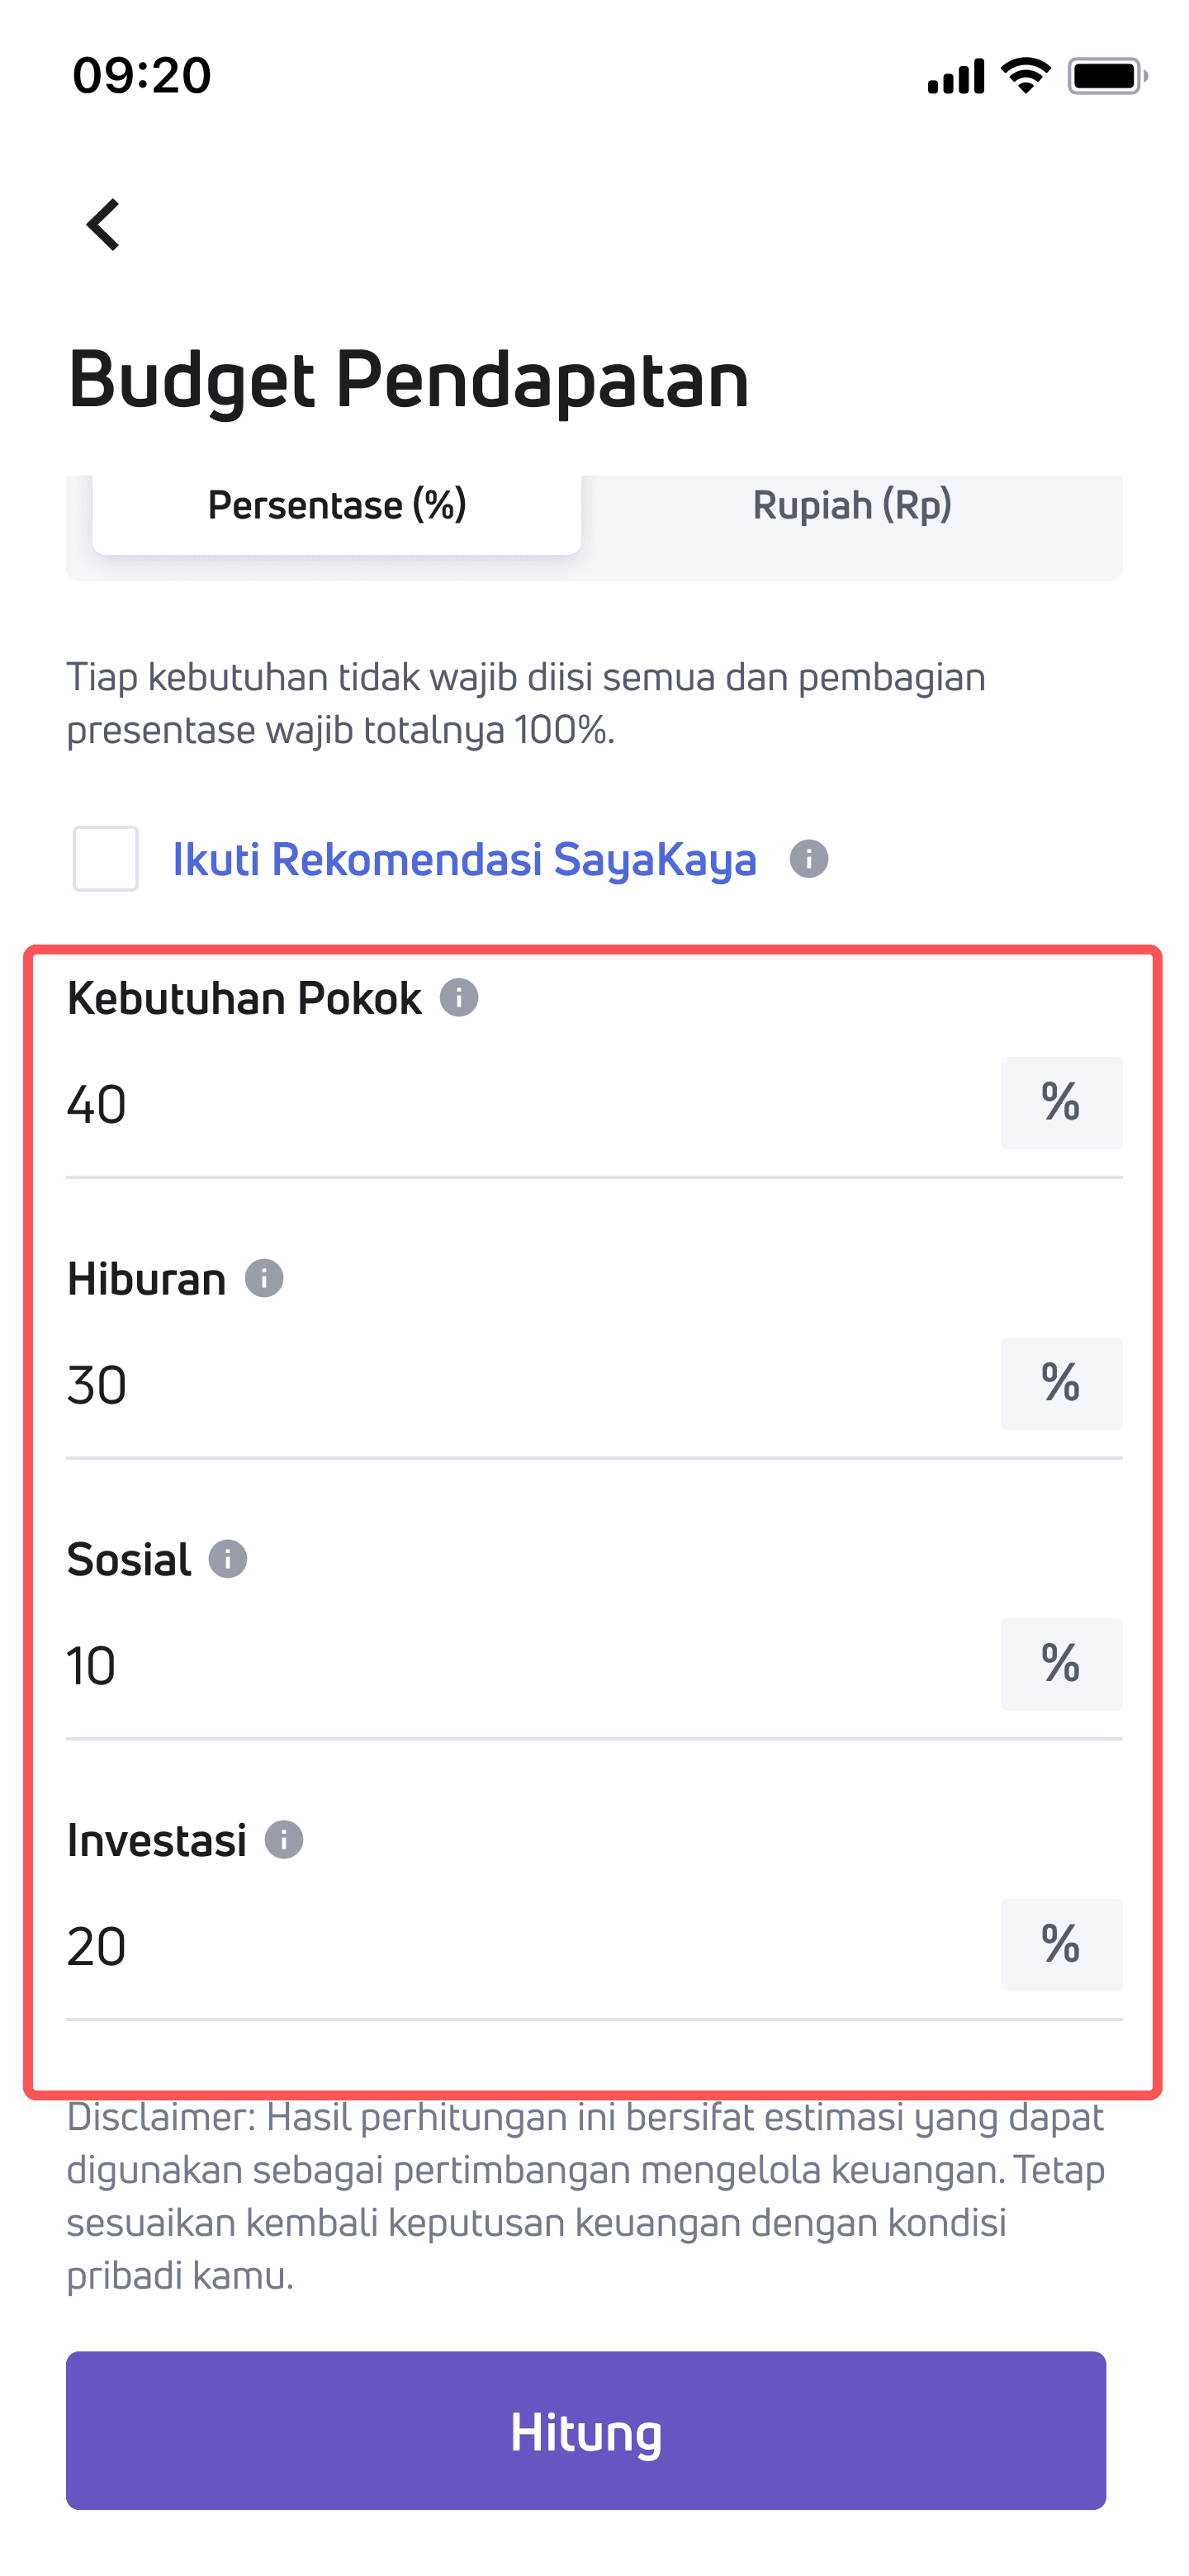Tap the Ikuti Rekomendasi SayaKaya link
1189x2576 pixels.
[x=463, y=858]
